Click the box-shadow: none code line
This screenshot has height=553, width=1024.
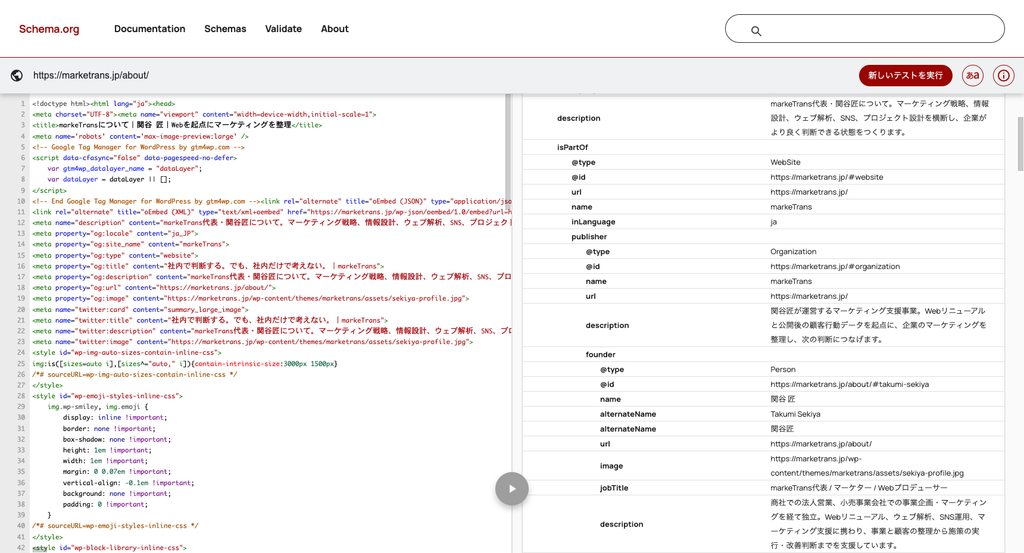(x=116, y=439)
